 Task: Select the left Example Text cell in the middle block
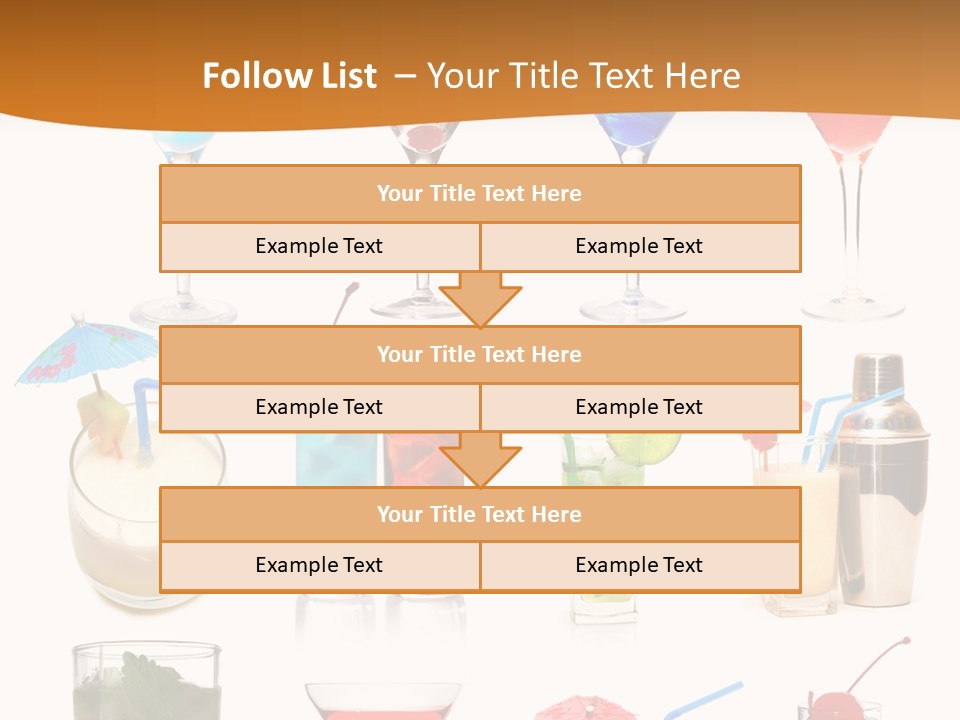(319, 408)
